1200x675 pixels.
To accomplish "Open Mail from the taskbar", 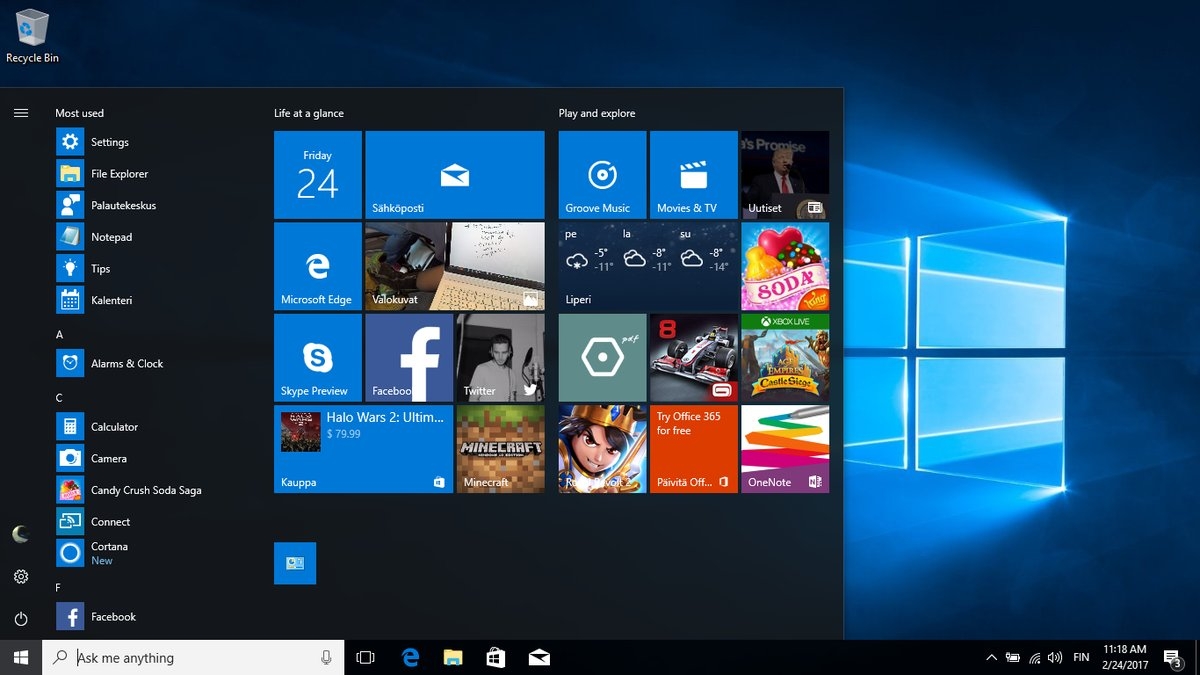I will tap(539, 657).
